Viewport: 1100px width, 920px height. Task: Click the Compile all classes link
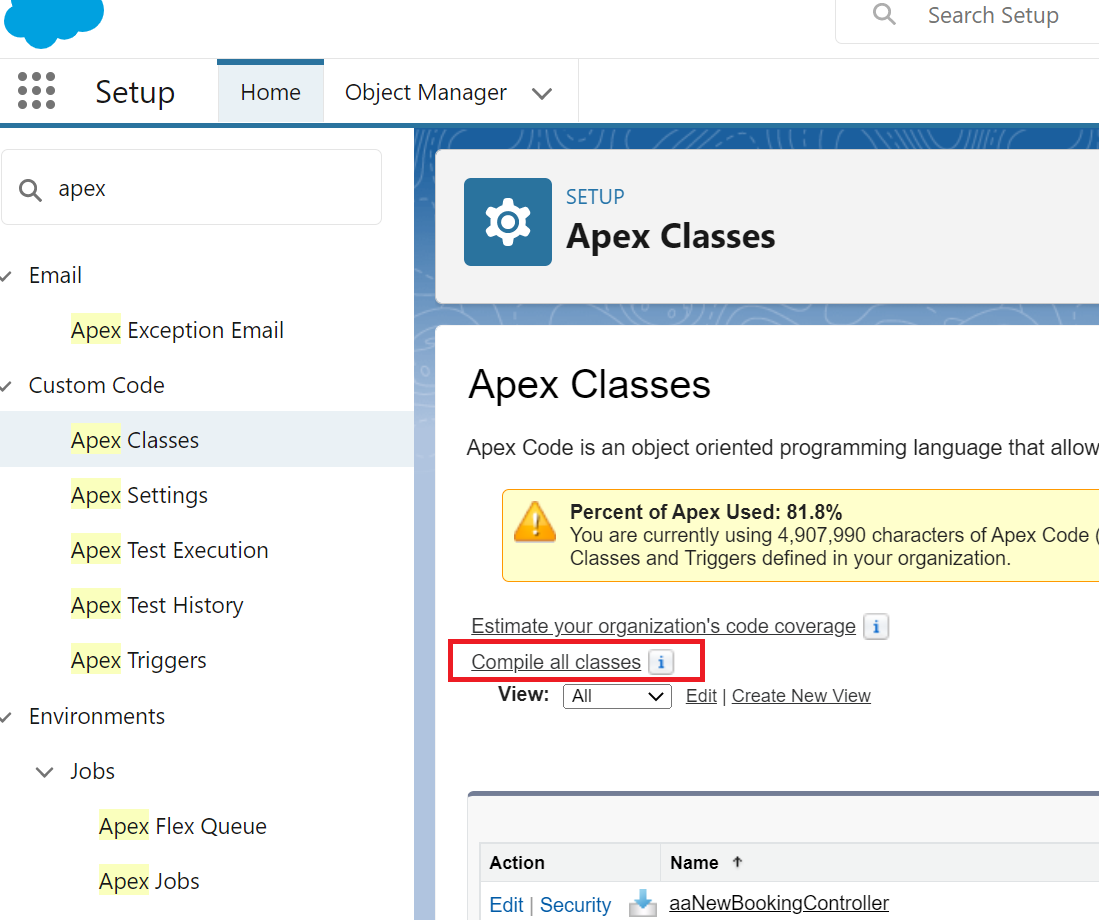click(x=556, y=662)
